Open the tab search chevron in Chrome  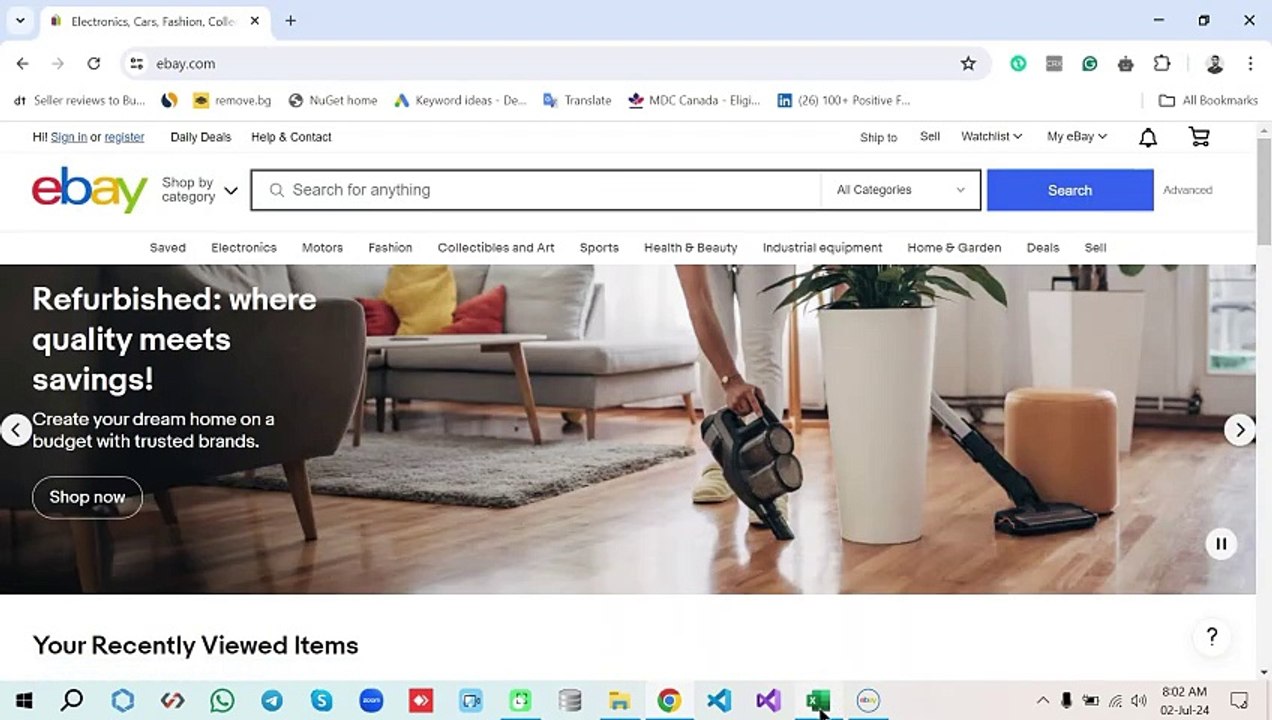tap(20, 20)
